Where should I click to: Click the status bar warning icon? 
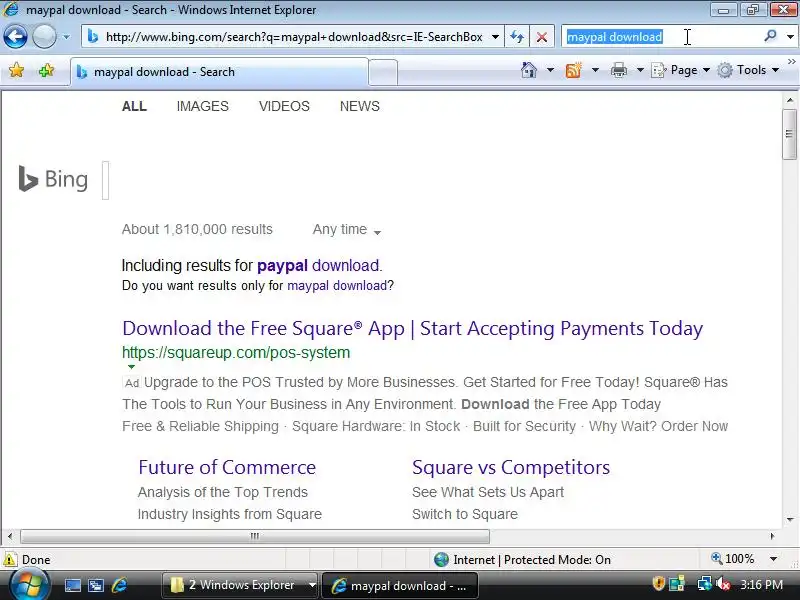(10, 559)
